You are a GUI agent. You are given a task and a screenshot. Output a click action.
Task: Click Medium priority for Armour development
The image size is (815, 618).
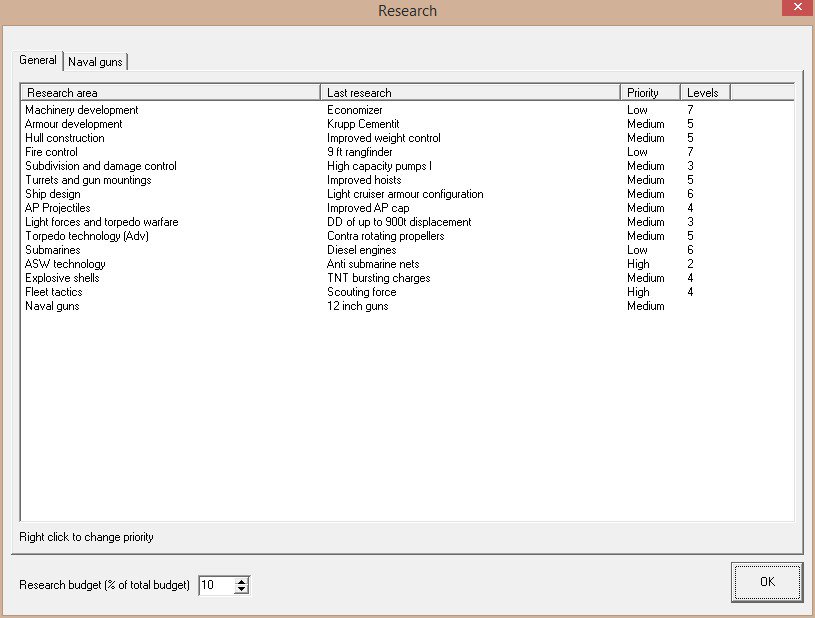coord(646,124)
